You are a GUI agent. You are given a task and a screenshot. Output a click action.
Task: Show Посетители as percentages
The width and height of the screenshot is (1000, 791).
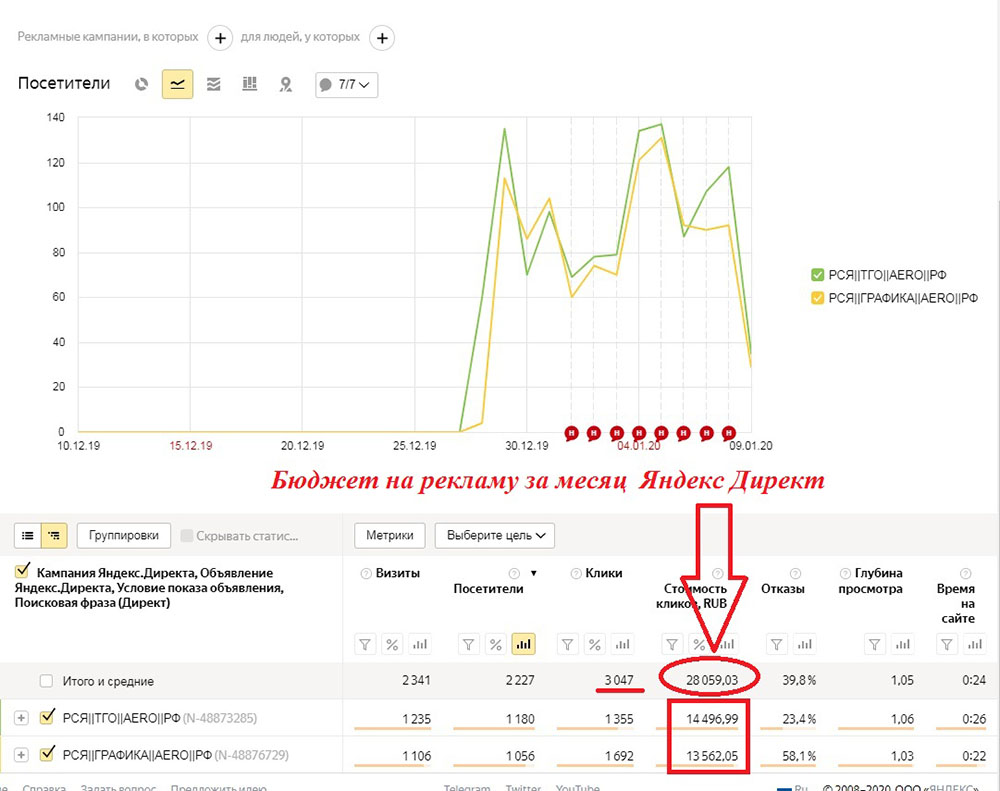click(x=496, y=644)
